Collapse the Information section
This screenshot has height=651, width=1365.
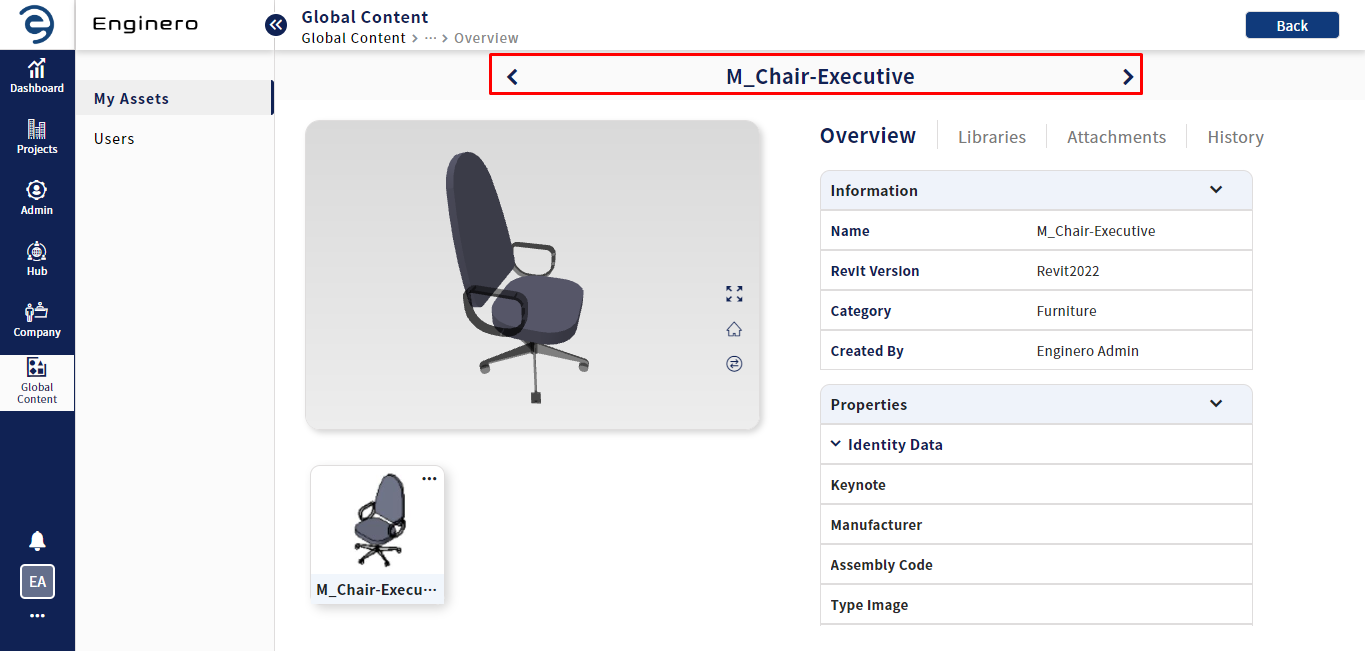[1216, 190]
